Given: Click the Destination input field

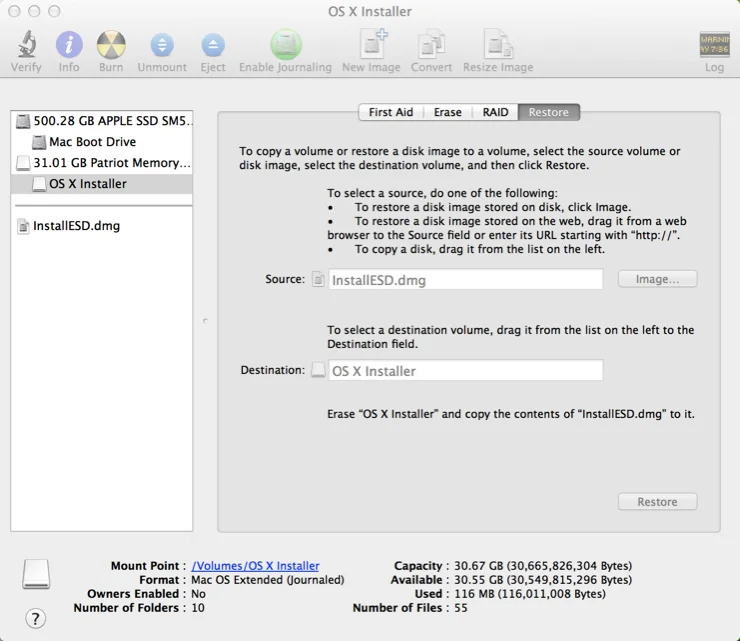Looking at the screenshot, I should 465,371.
